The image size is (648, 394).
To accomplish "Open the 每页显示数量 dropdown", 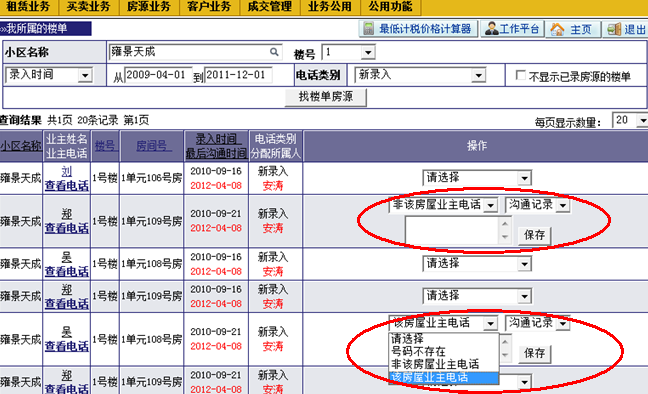I will (630, 120).
